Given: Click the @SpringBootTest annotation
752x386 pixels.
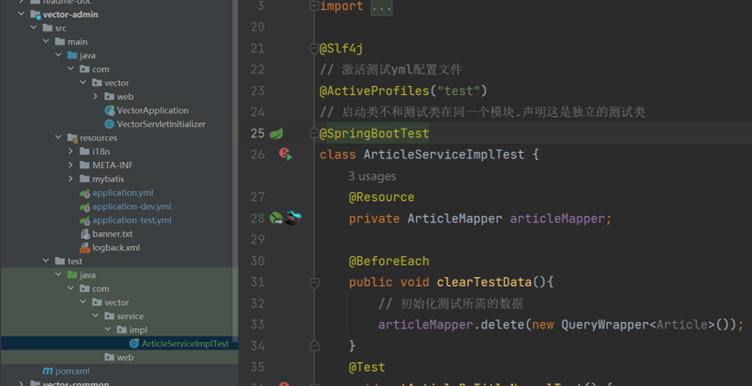Looking at the screenshot, I should point(374,133).
